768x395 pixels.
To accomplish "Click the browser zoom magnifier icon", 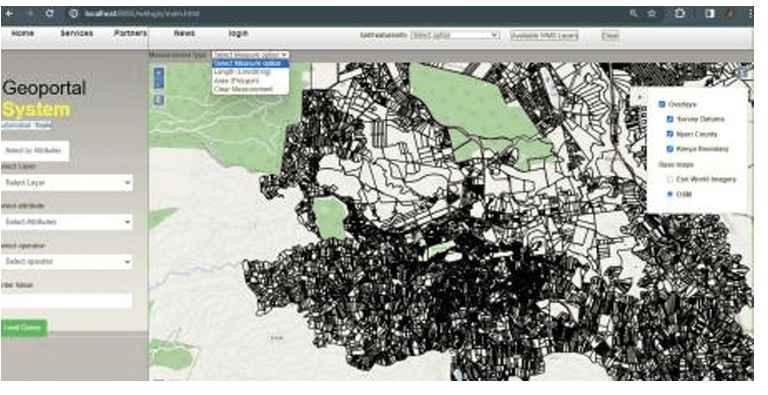I will pyautogui.click(x=634, y=14).
